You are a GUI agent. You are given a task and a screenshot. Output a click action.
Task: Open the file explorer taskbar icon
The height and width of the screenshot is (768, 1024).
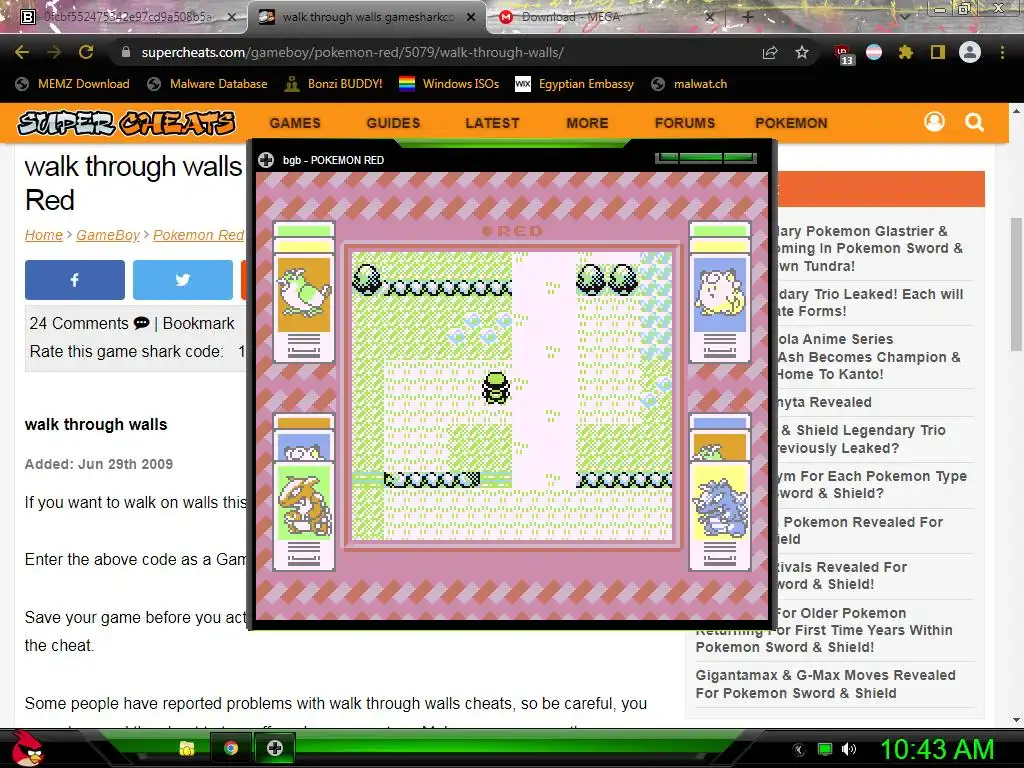coord(187,748)
